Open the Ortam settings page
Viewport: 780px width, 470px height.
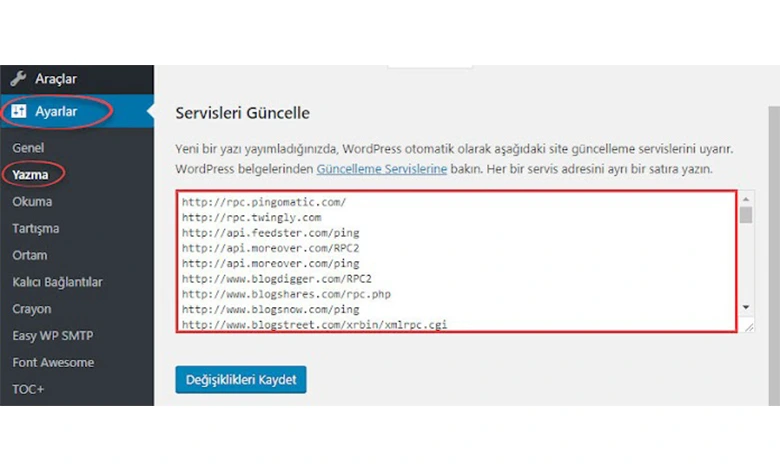[x=29, y=255]
